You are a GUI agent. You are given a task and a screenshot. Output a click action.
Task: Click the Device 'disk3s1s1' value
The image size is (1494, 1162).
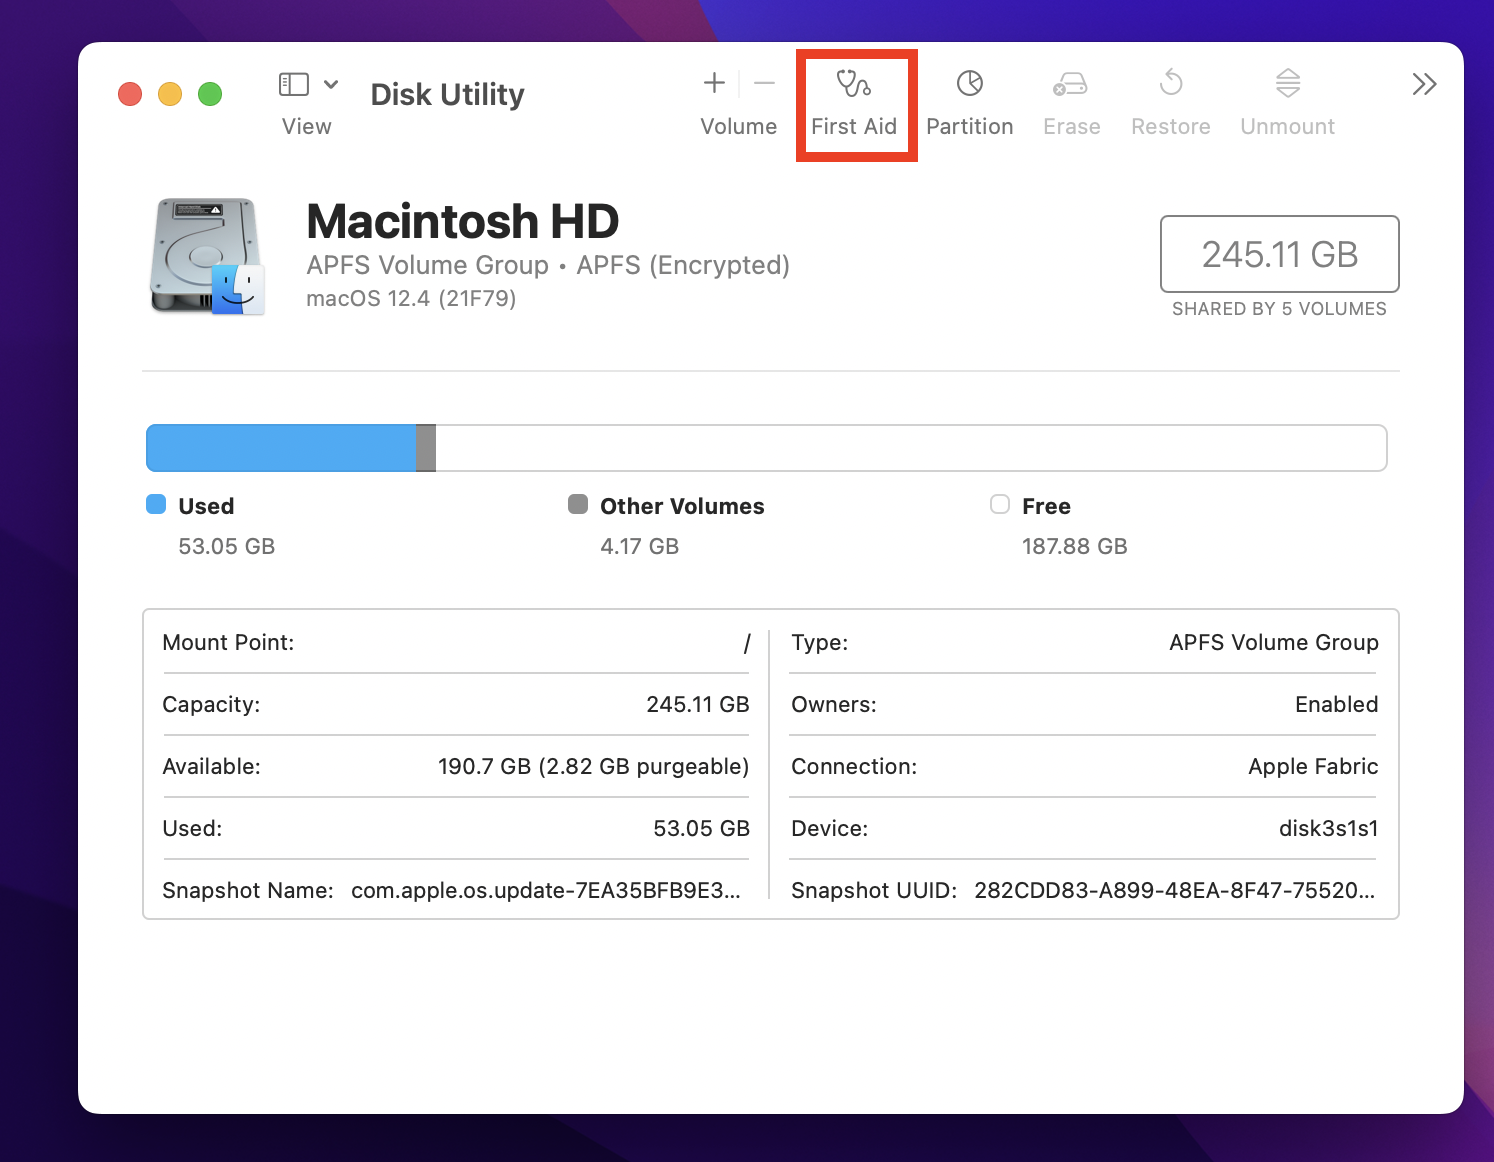coord(1329,828)
